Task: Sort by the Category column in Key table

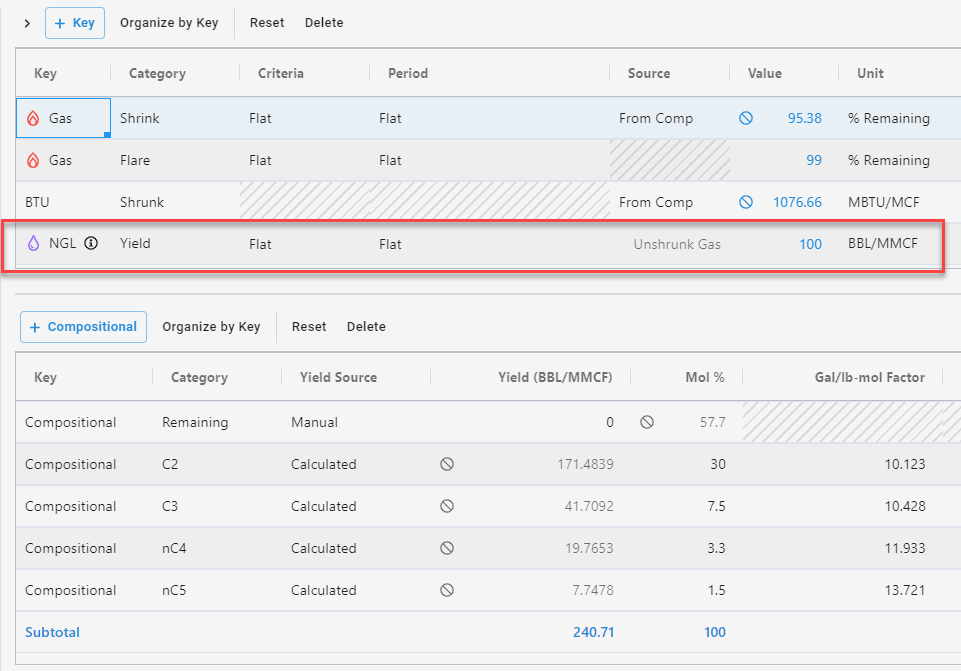Action: pyautogui.click(x=157, y=73)
